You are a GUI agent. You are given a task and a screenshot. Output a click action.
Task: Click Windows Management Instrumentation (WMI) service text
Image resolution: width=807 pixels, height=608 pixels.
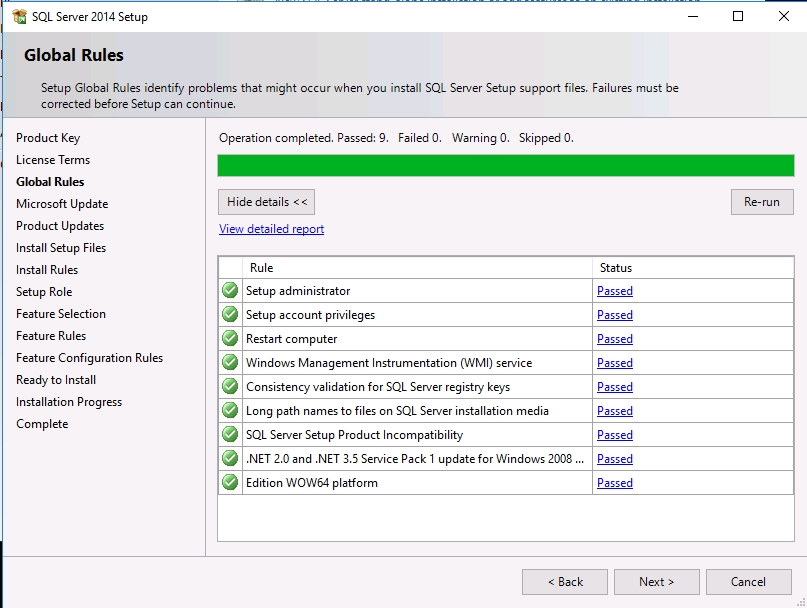[x=389, y=363]
